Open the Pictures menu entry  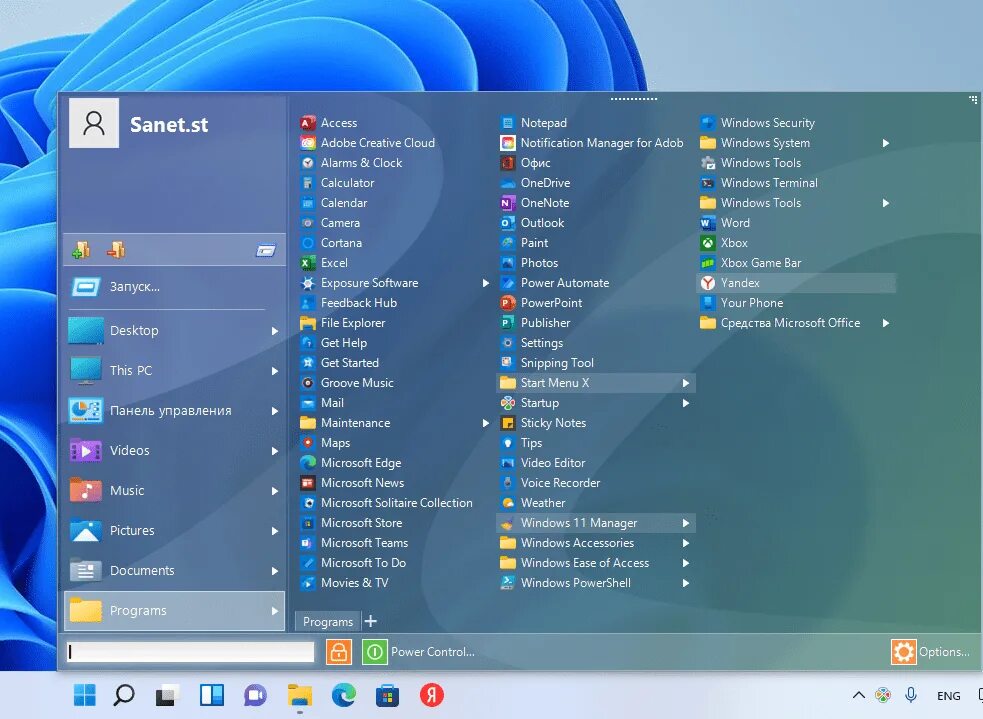pyautogui.click(x=174, y=531)
